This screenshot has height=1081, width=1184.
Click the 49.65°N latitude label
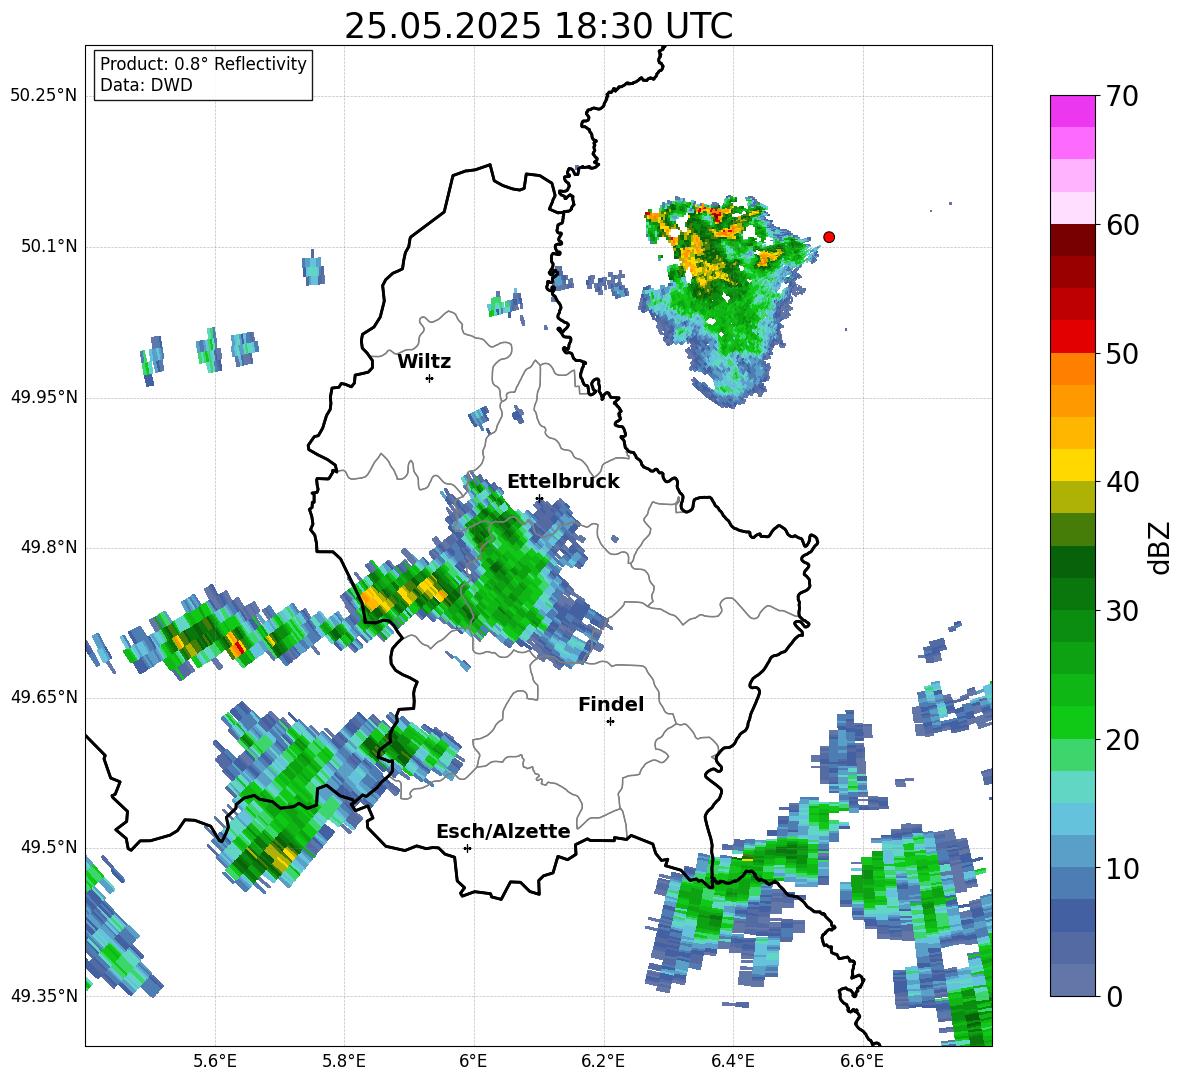point(44,697)
